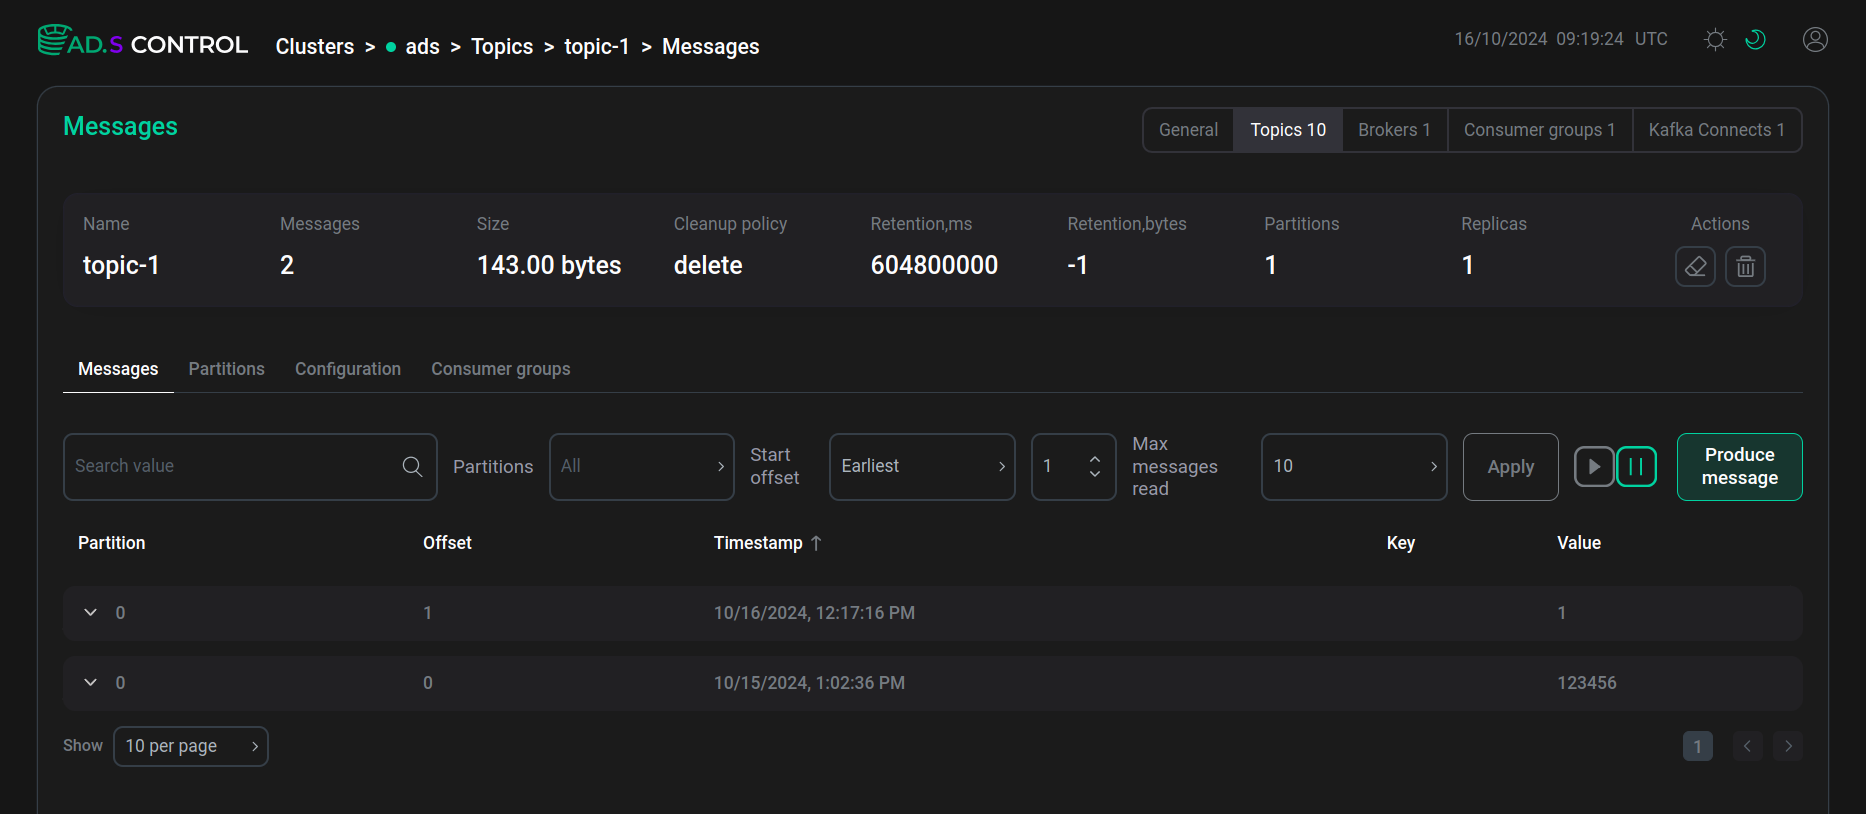Click the Messages breadcrumb

pos(711,47)
